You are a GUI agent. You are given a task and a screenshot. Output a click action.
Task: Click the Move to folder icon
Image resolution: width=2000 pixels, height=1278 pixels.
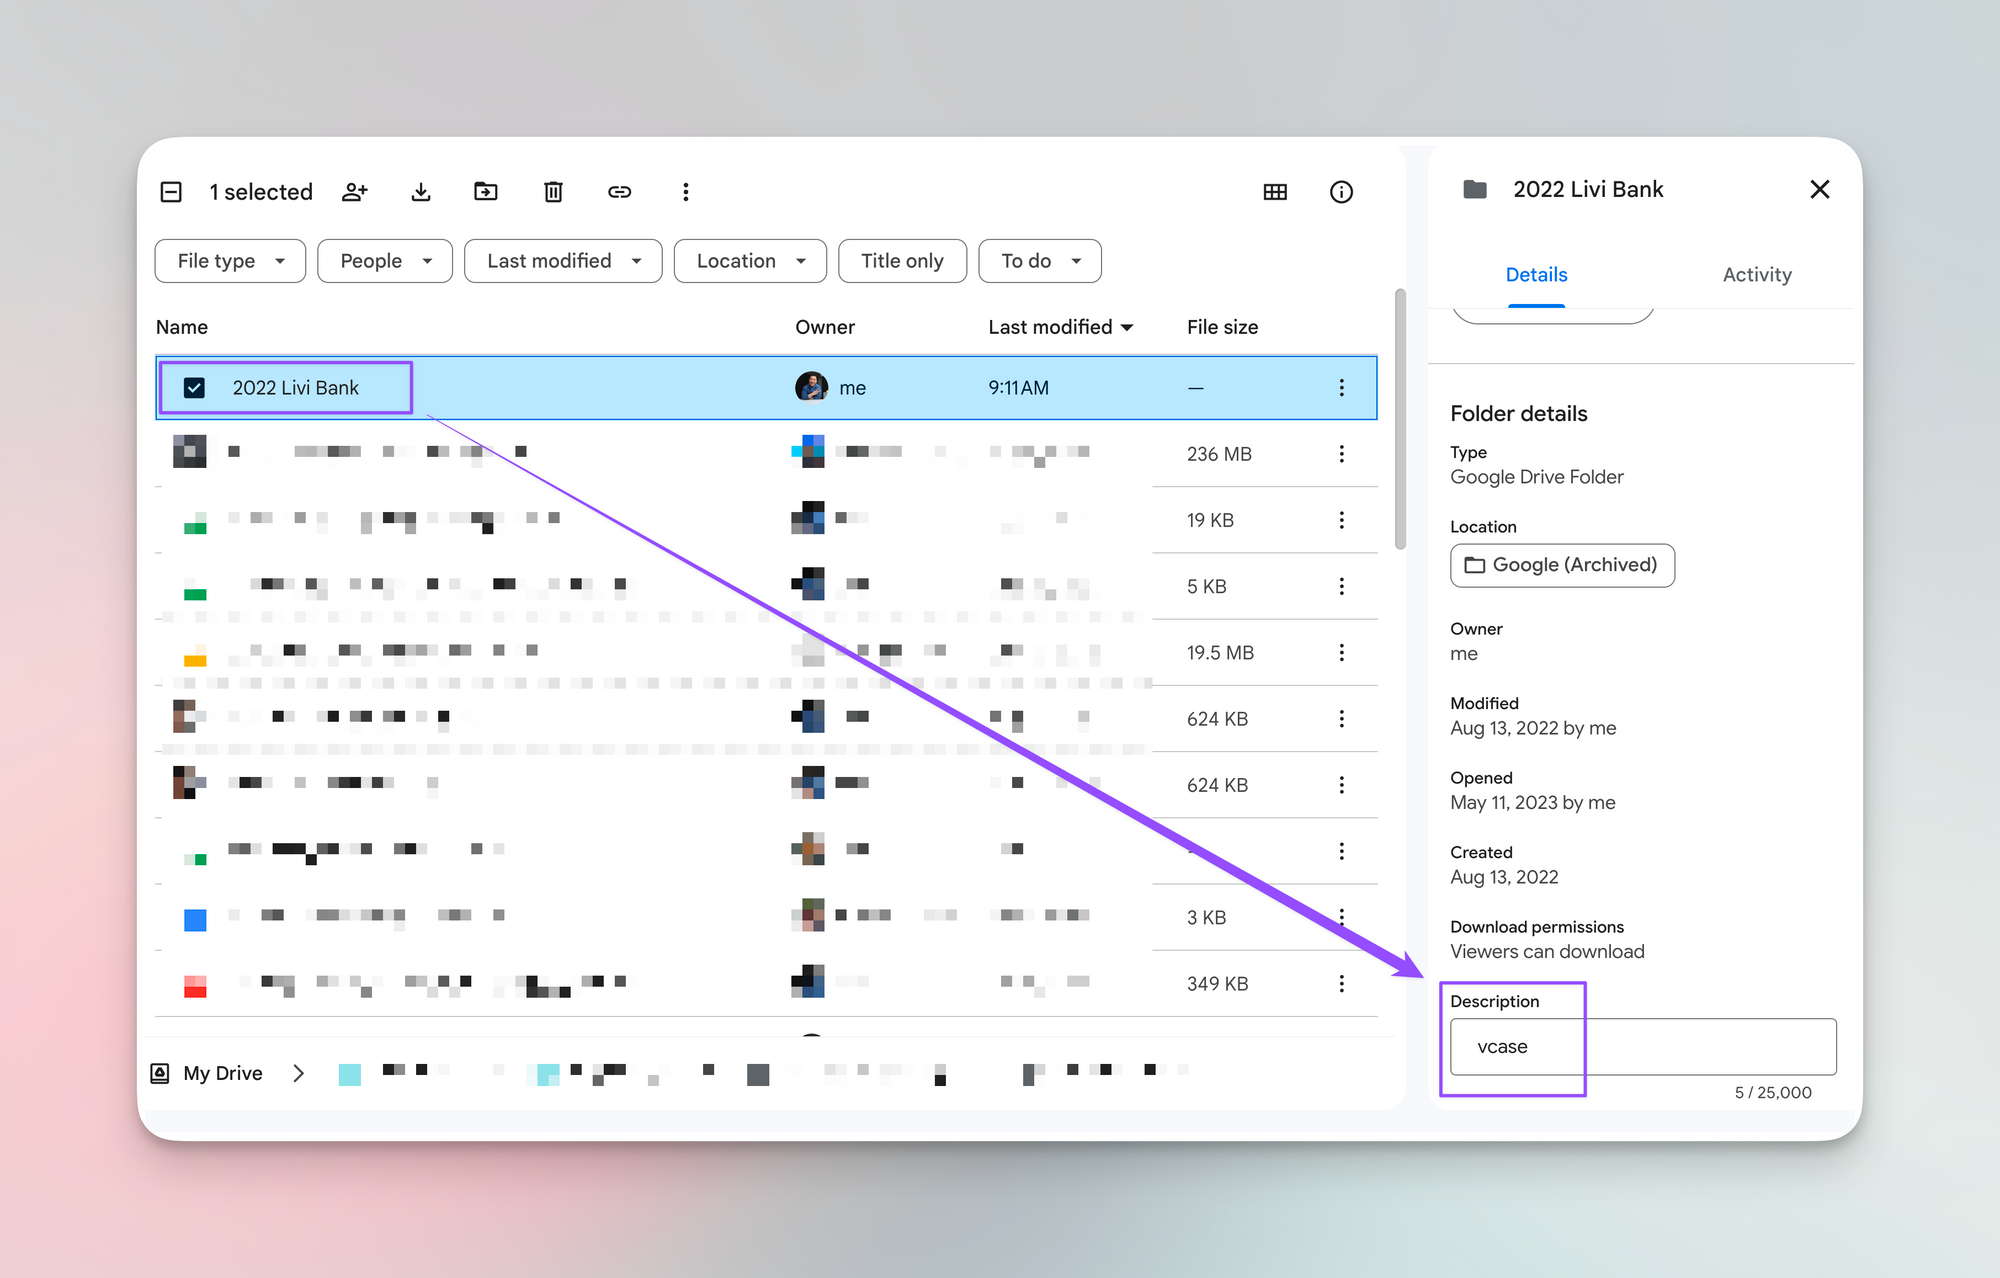pyautogui.click(x=486, y=192)
